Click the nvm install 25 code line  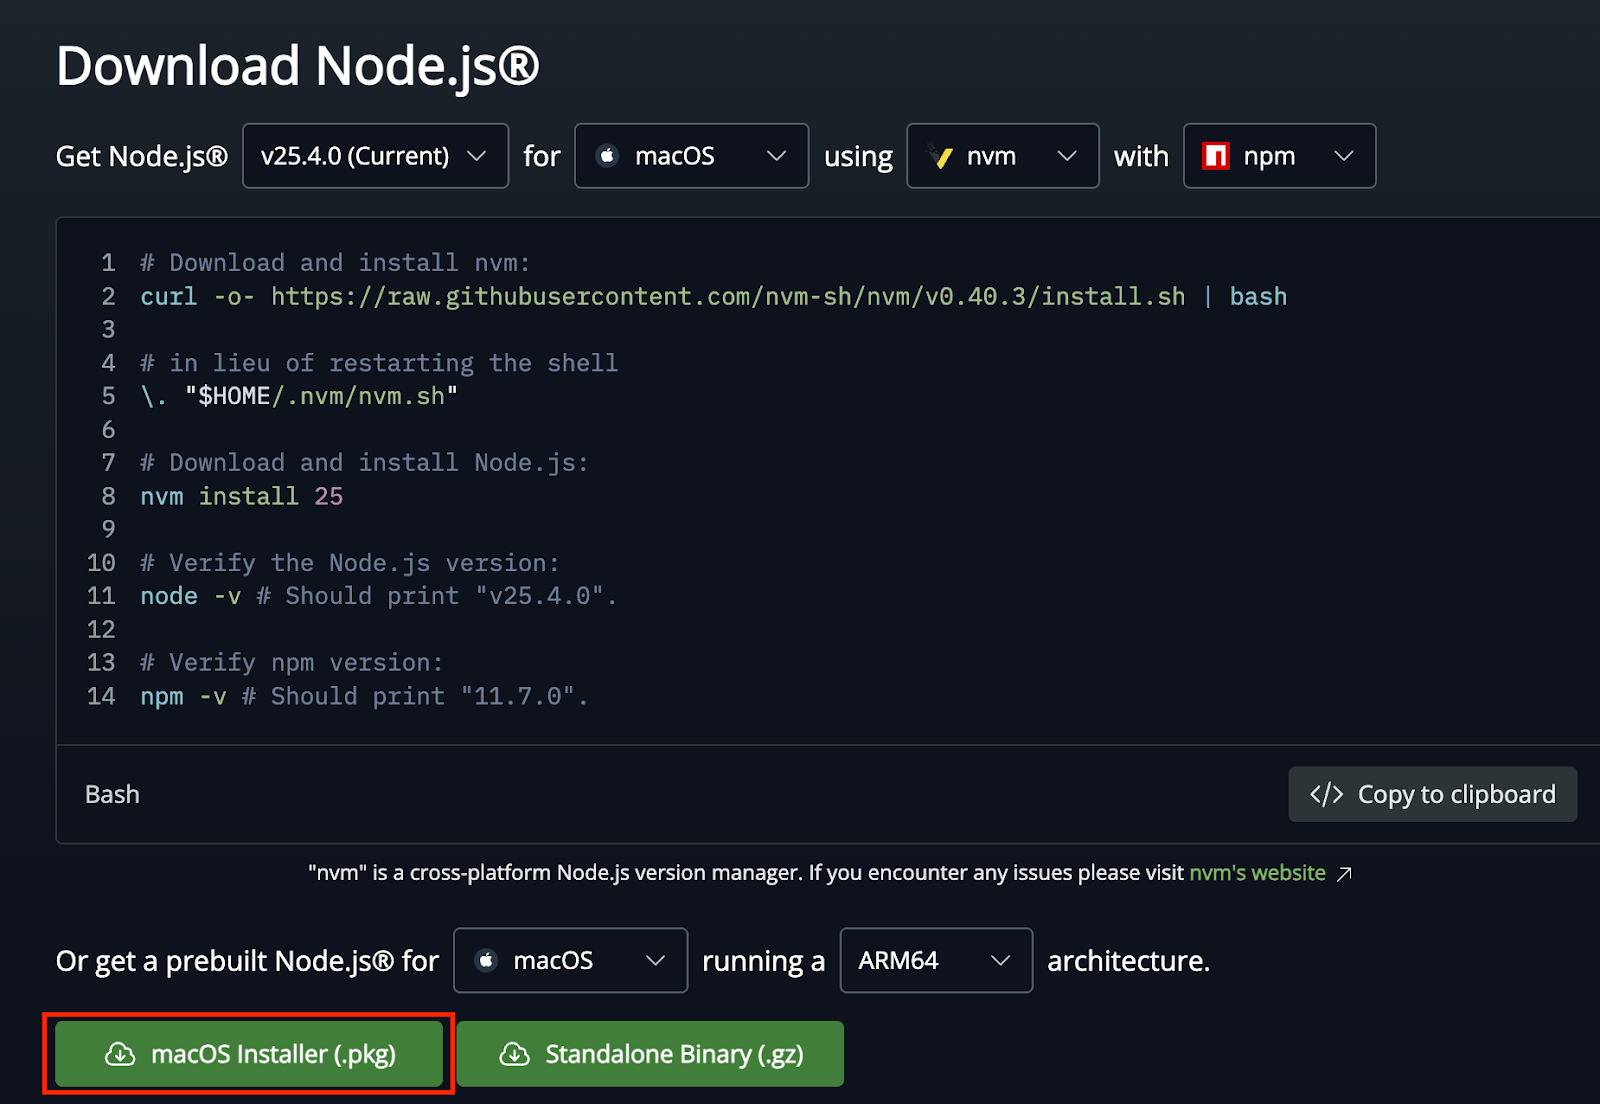[x=241, y=497]
